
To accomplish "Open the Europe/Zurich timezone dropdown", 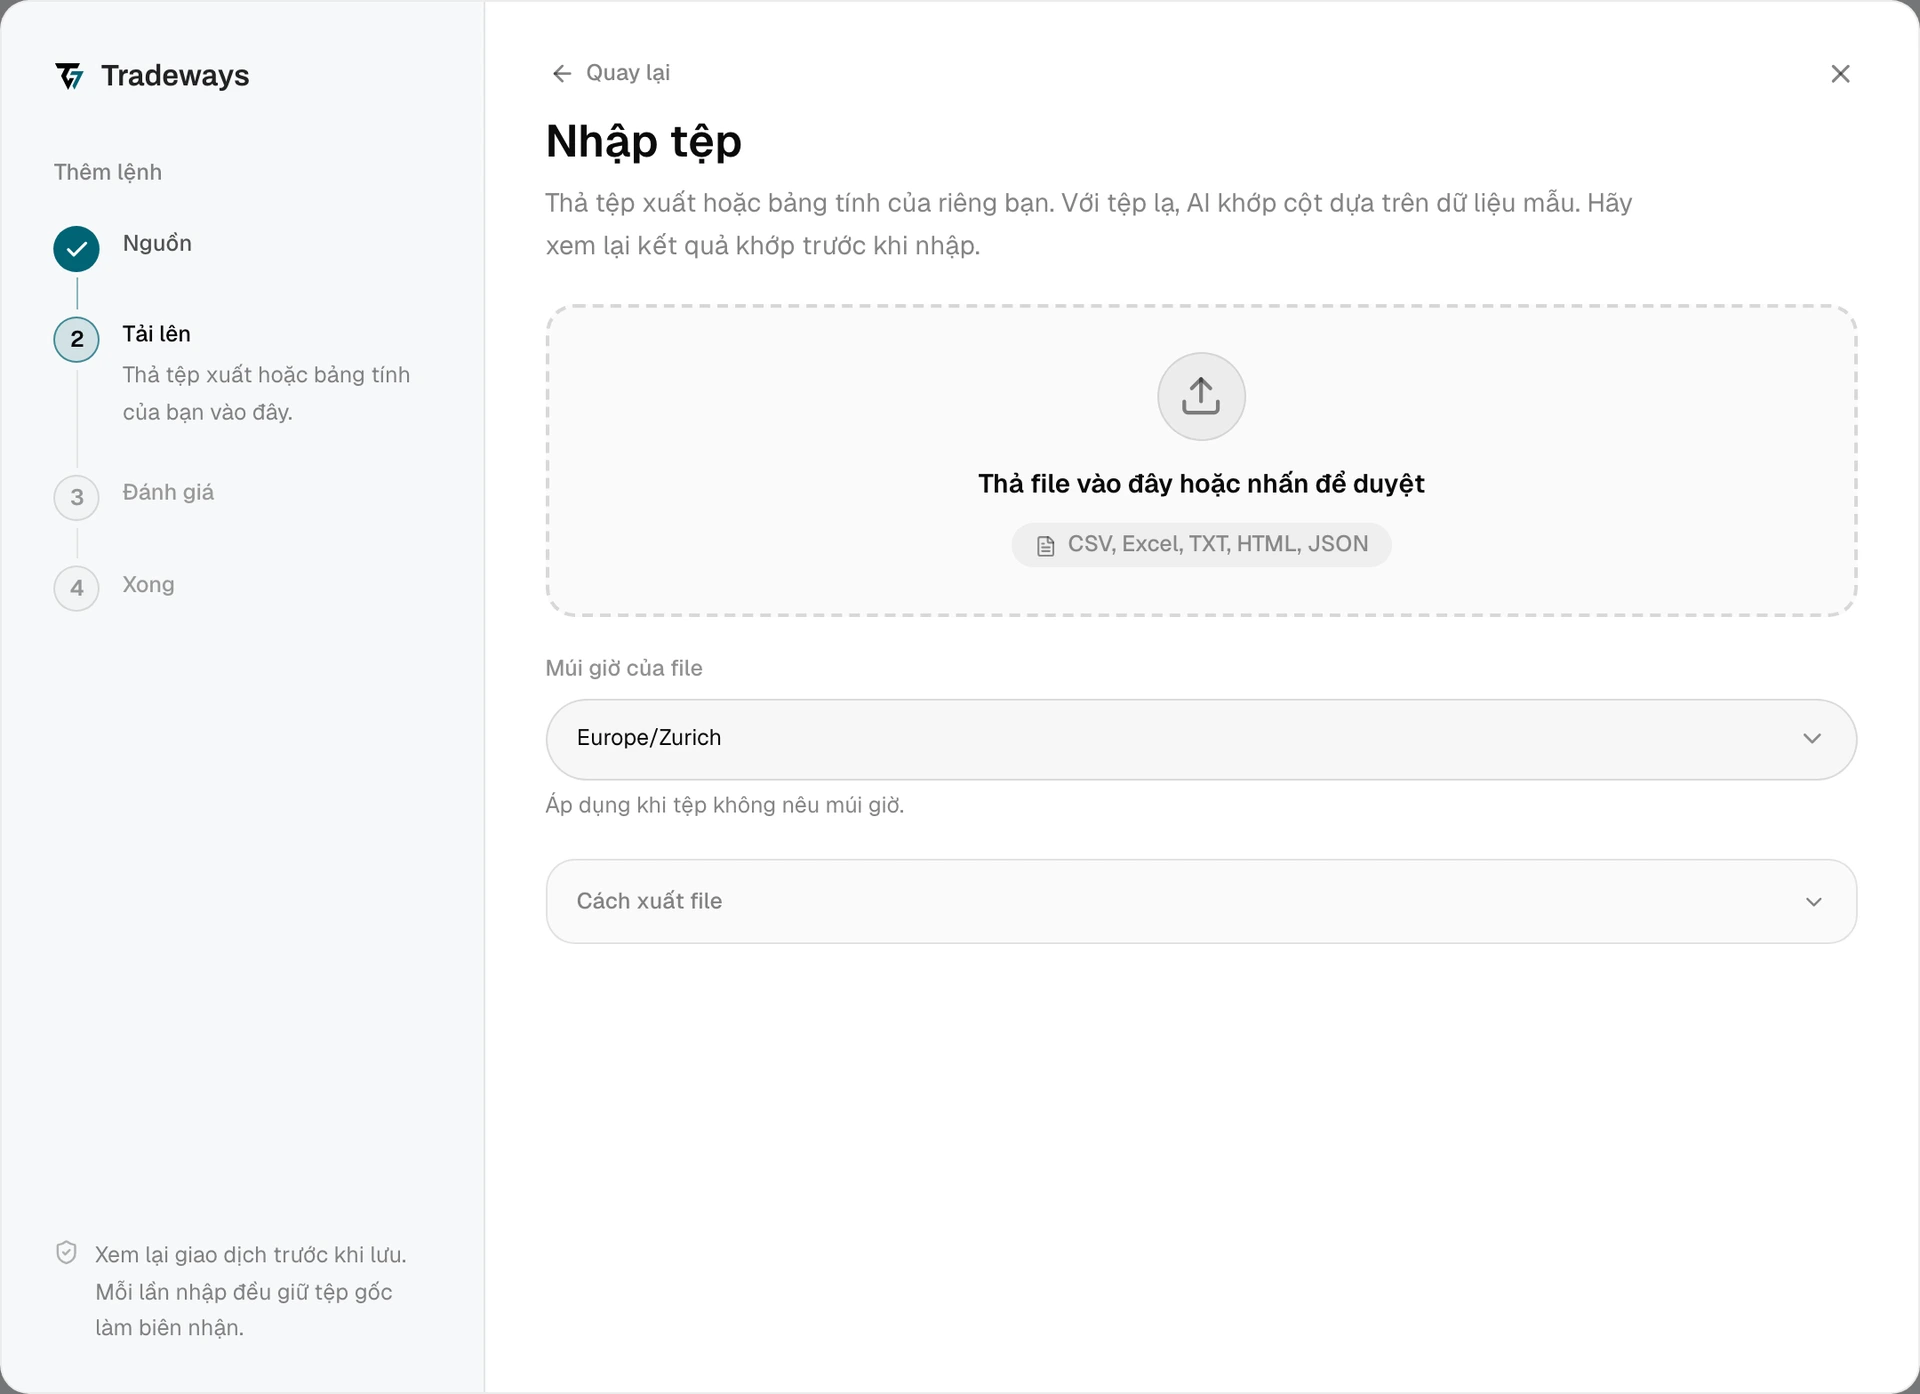I will point(1201,739).
